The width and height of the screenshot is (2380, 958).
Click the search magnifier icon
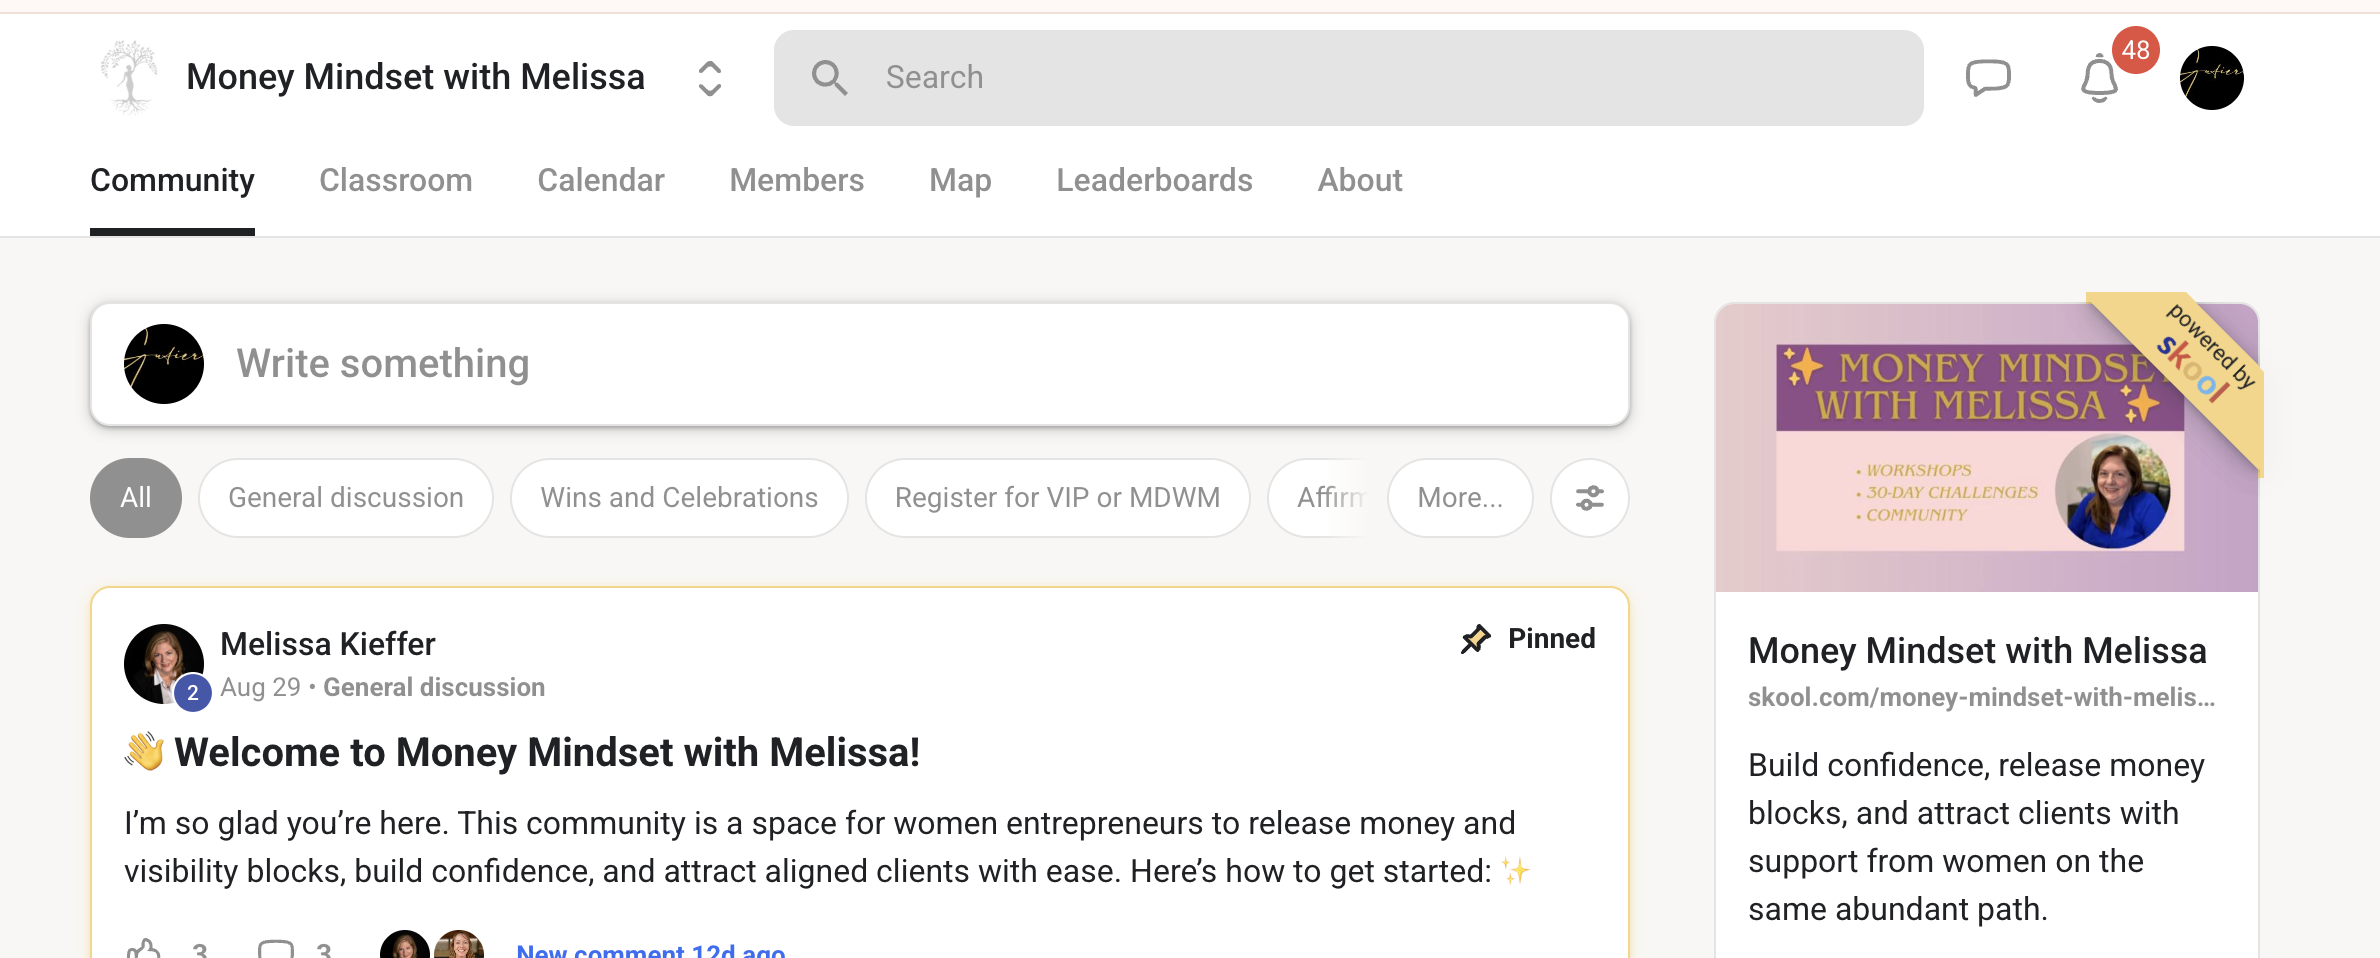coord(829,78)
